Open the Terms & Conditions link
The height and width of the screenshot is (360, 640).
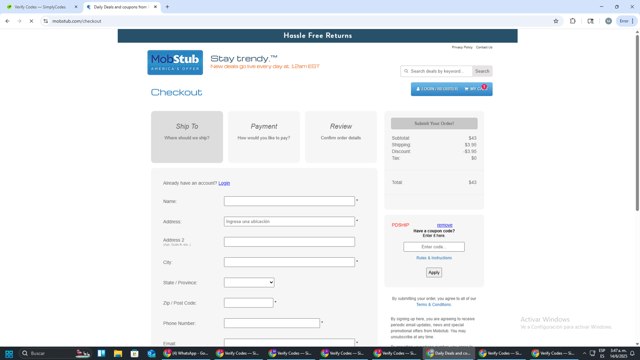tap(433, 304)
